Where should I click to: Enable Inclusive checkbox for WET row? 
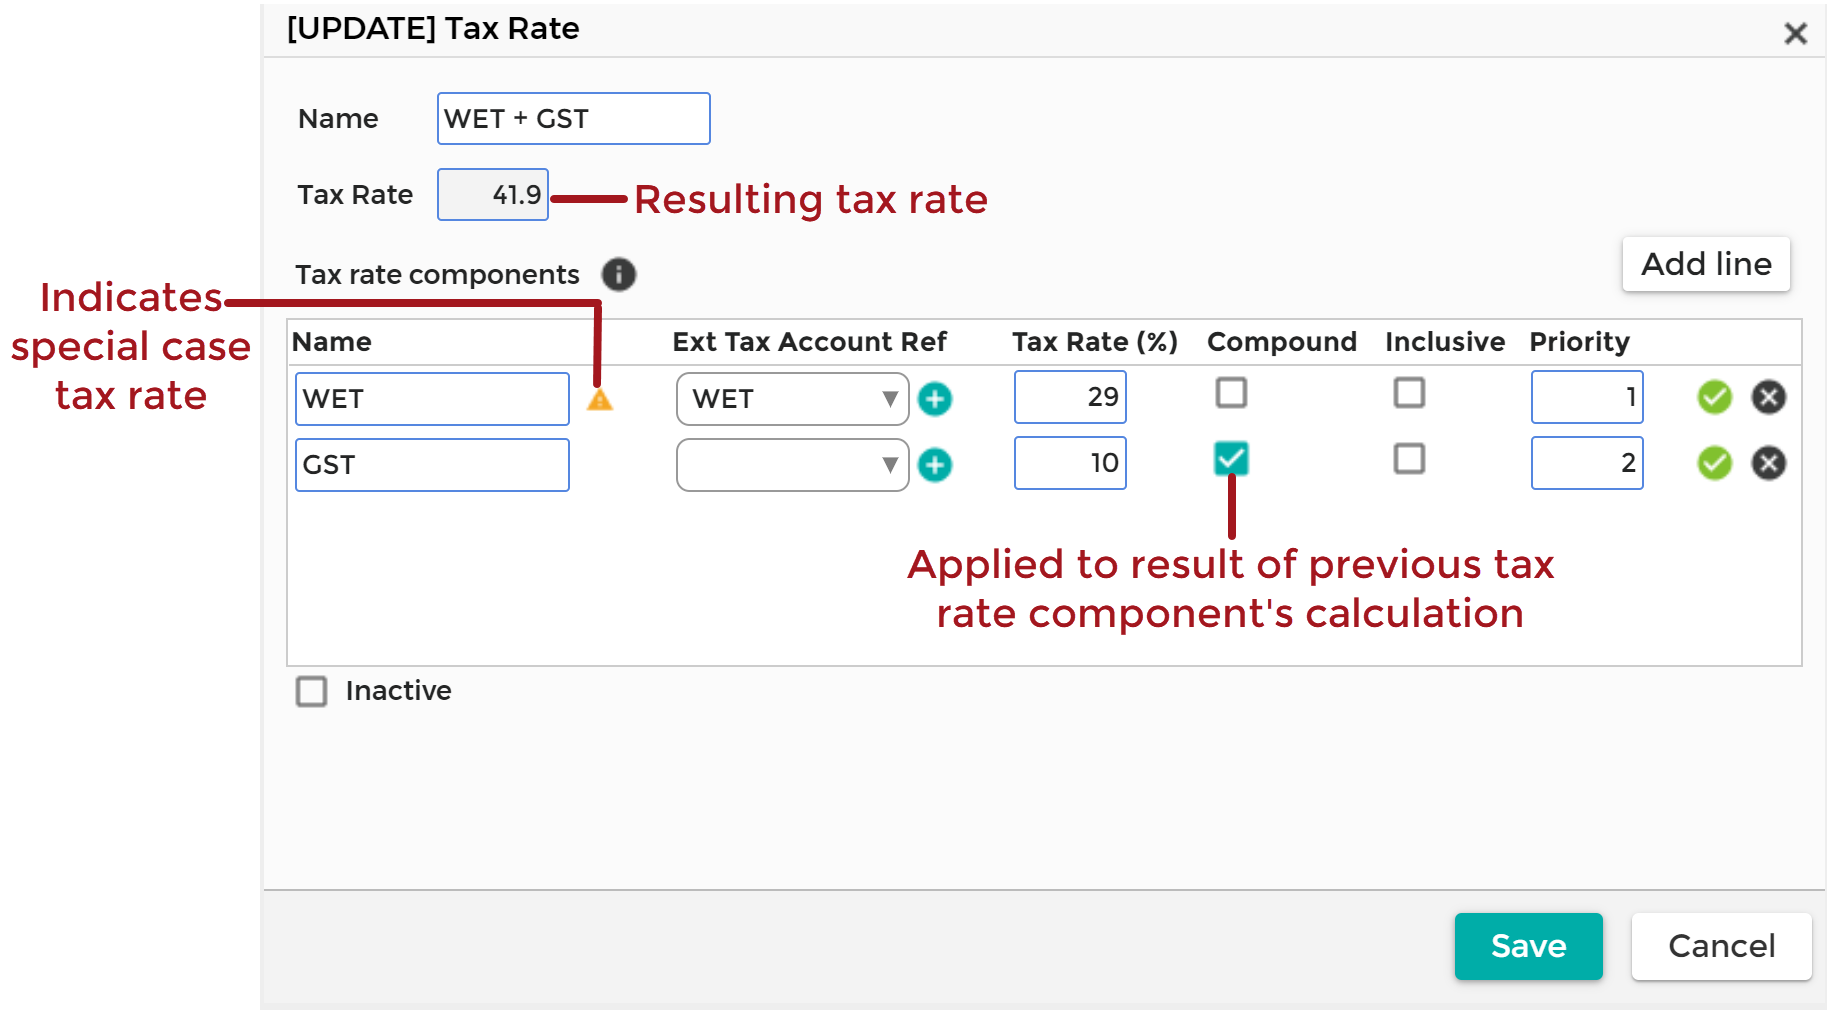1409,392
